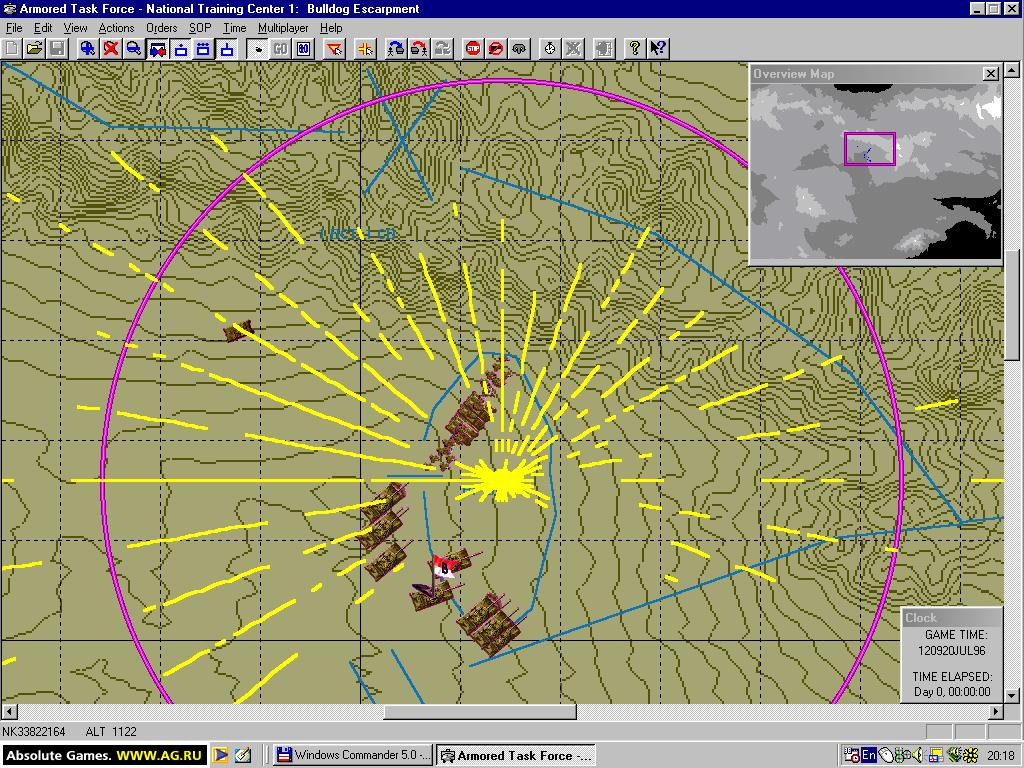The height and width of the screenshot is (768, 1024).
Task: Click the vertical scrollbar down arrow
Action: click(1012, 696)
